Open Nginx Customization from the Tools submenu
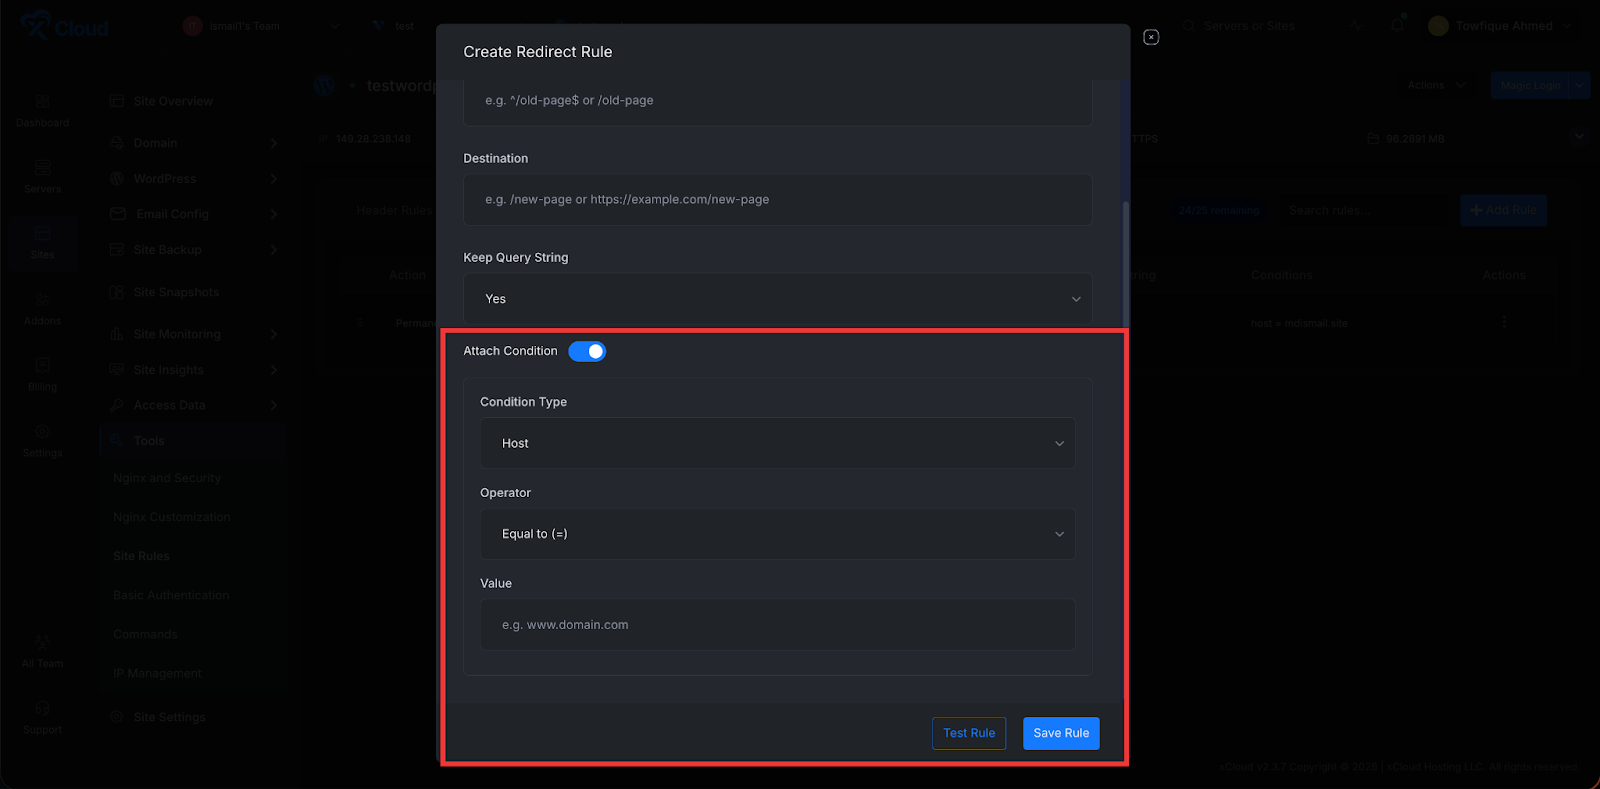The width and height of the screenshot is (1600, 789). click(172, 516)
